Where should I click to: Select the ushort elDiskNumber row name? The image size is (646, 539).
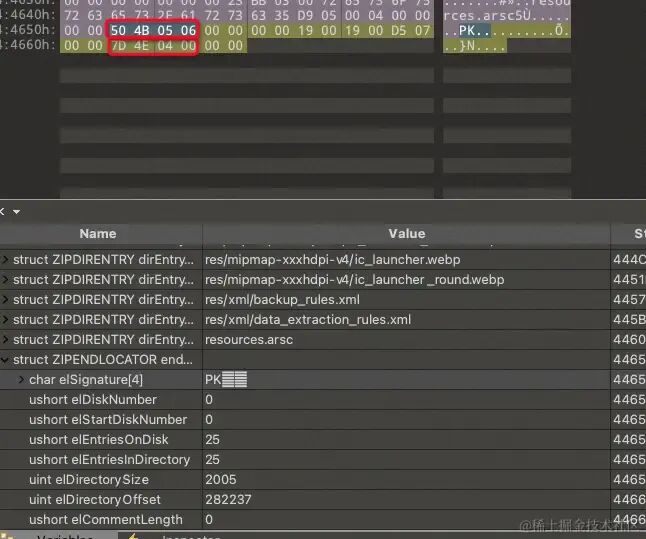93,399
